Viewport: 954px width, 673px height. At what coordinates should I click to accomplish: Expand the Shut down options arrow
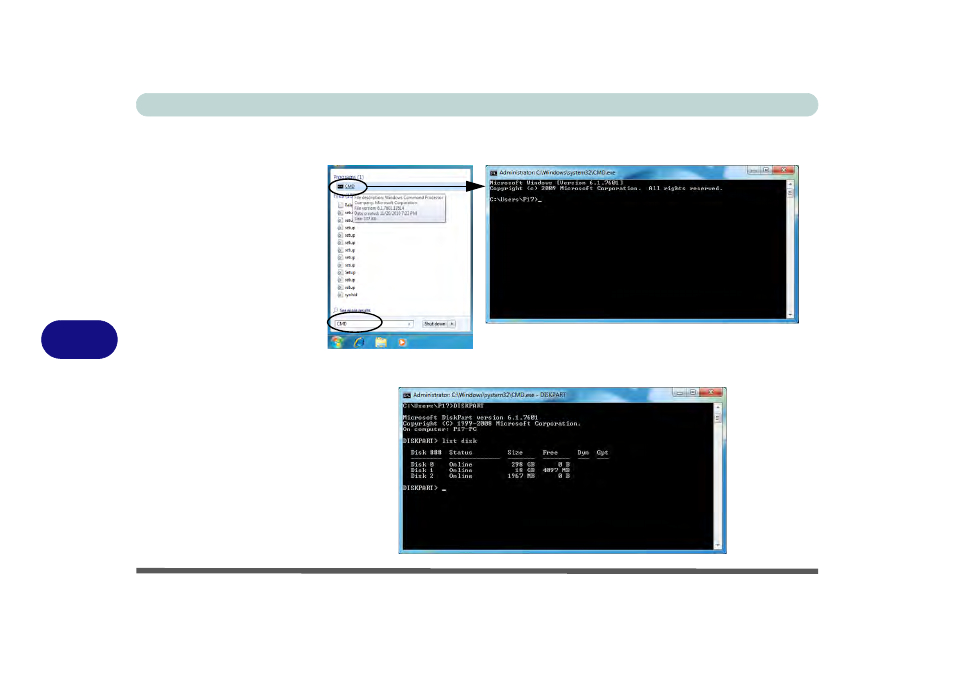452,324
